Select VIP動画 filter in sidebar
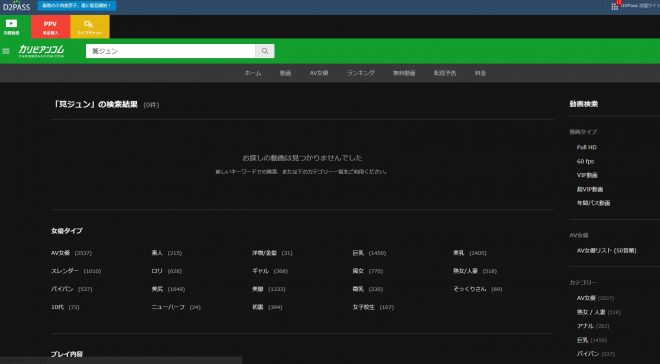Screen dimensions: 660x364 click(587, 175)
